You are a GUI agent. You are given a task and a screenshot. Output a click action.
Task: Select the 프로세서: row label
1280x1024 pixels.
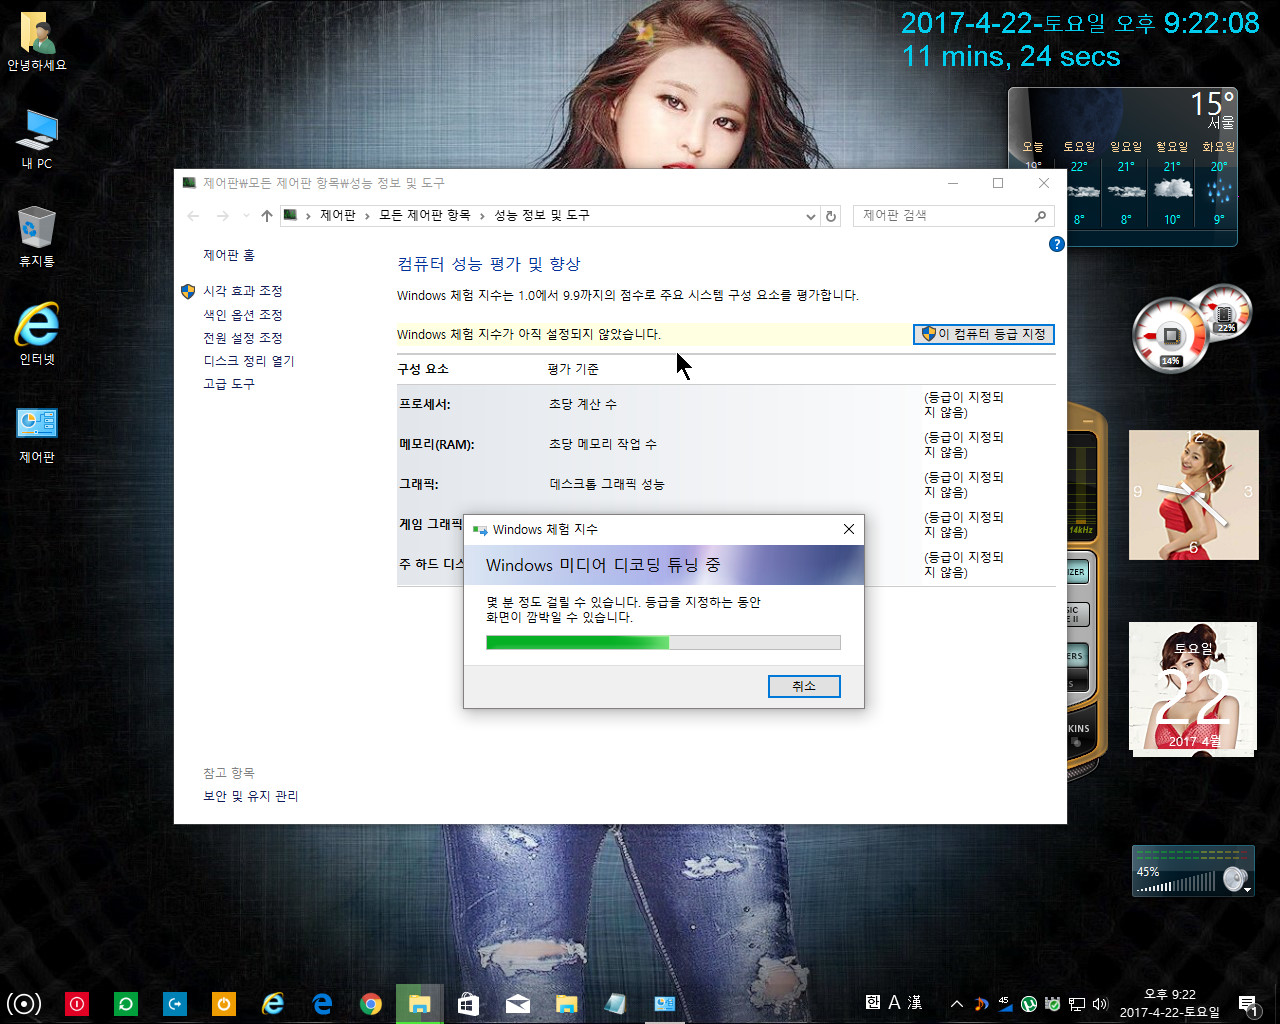click(425, 405)
